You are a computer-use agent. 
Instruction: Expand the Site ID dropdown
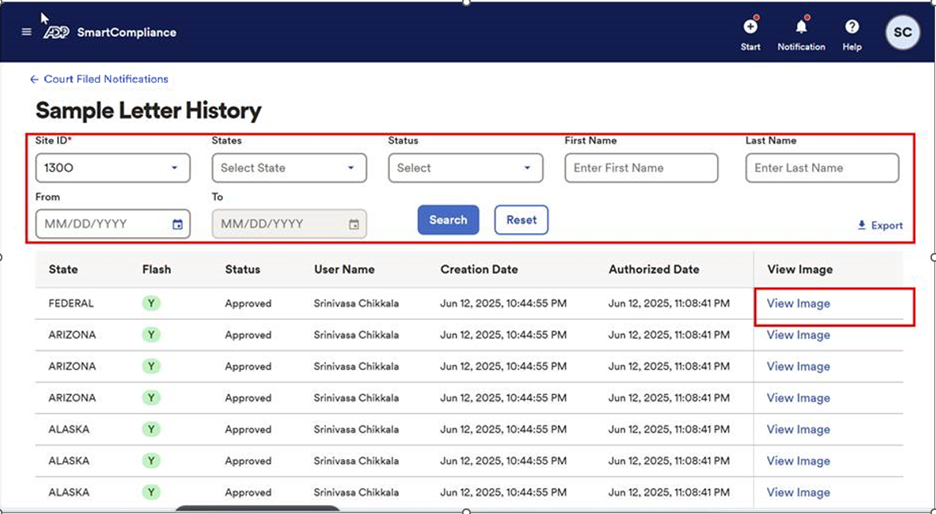[174, 168]
